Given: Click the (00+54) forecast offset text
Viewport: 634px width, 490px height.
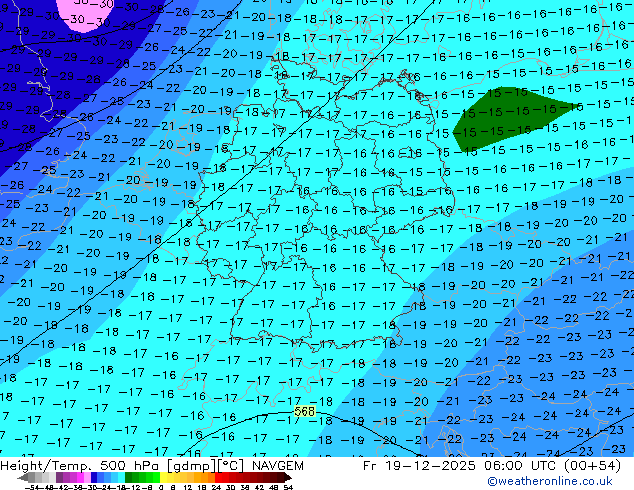Looking at the screenshot, I should (604, 467).
